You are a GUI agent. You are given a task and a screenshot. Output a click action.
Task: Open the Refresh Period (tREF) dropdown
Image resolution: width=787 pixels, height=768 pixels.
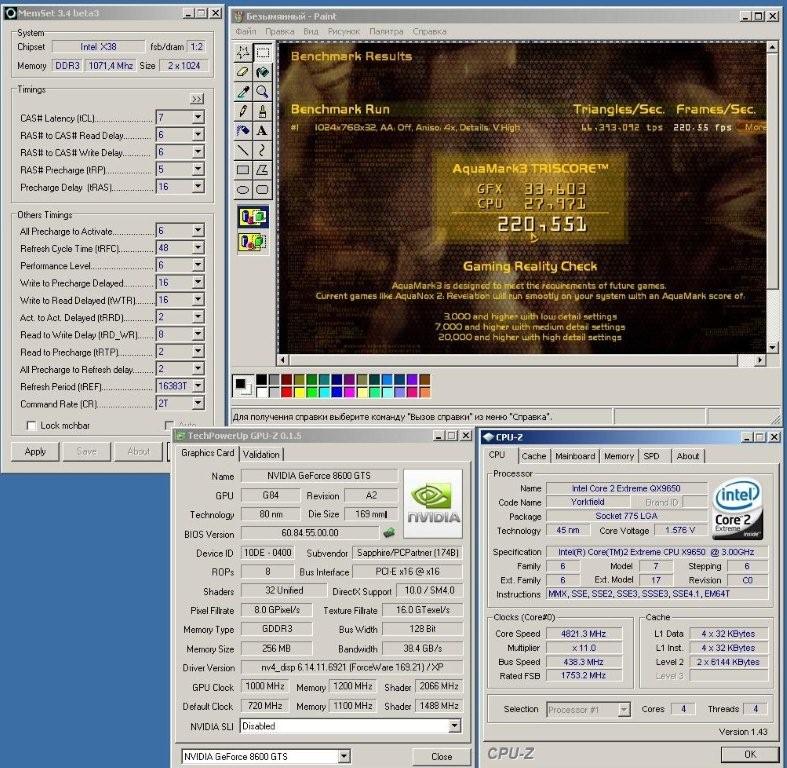(x=198, y=386)
